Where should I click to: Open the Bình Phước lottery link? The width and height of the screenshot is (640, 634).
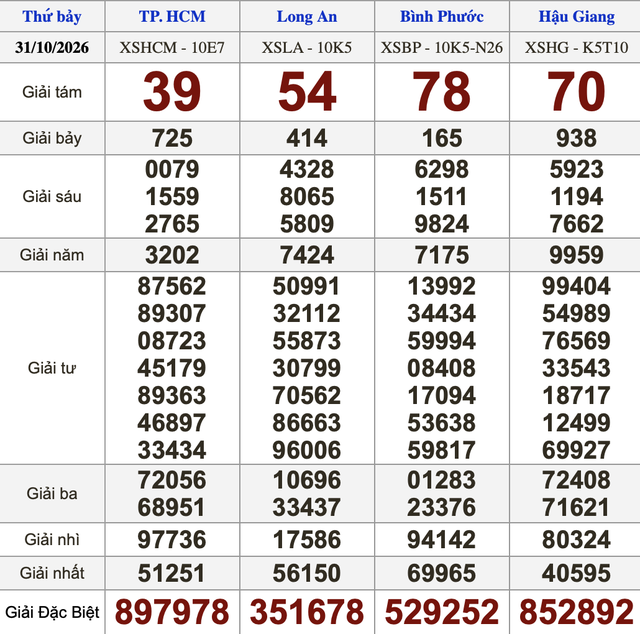coord(442,16)
